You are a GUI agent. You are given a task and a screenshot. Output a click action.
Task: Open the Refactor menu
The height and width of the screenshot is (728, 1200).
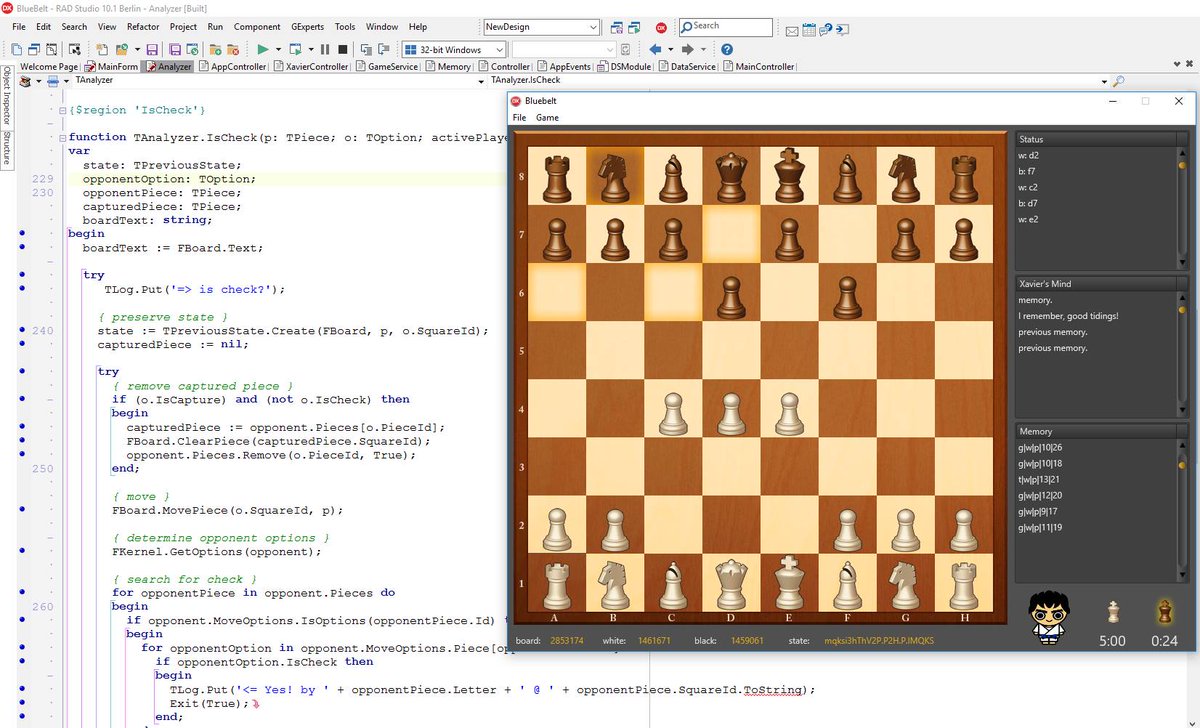(143, 27)
